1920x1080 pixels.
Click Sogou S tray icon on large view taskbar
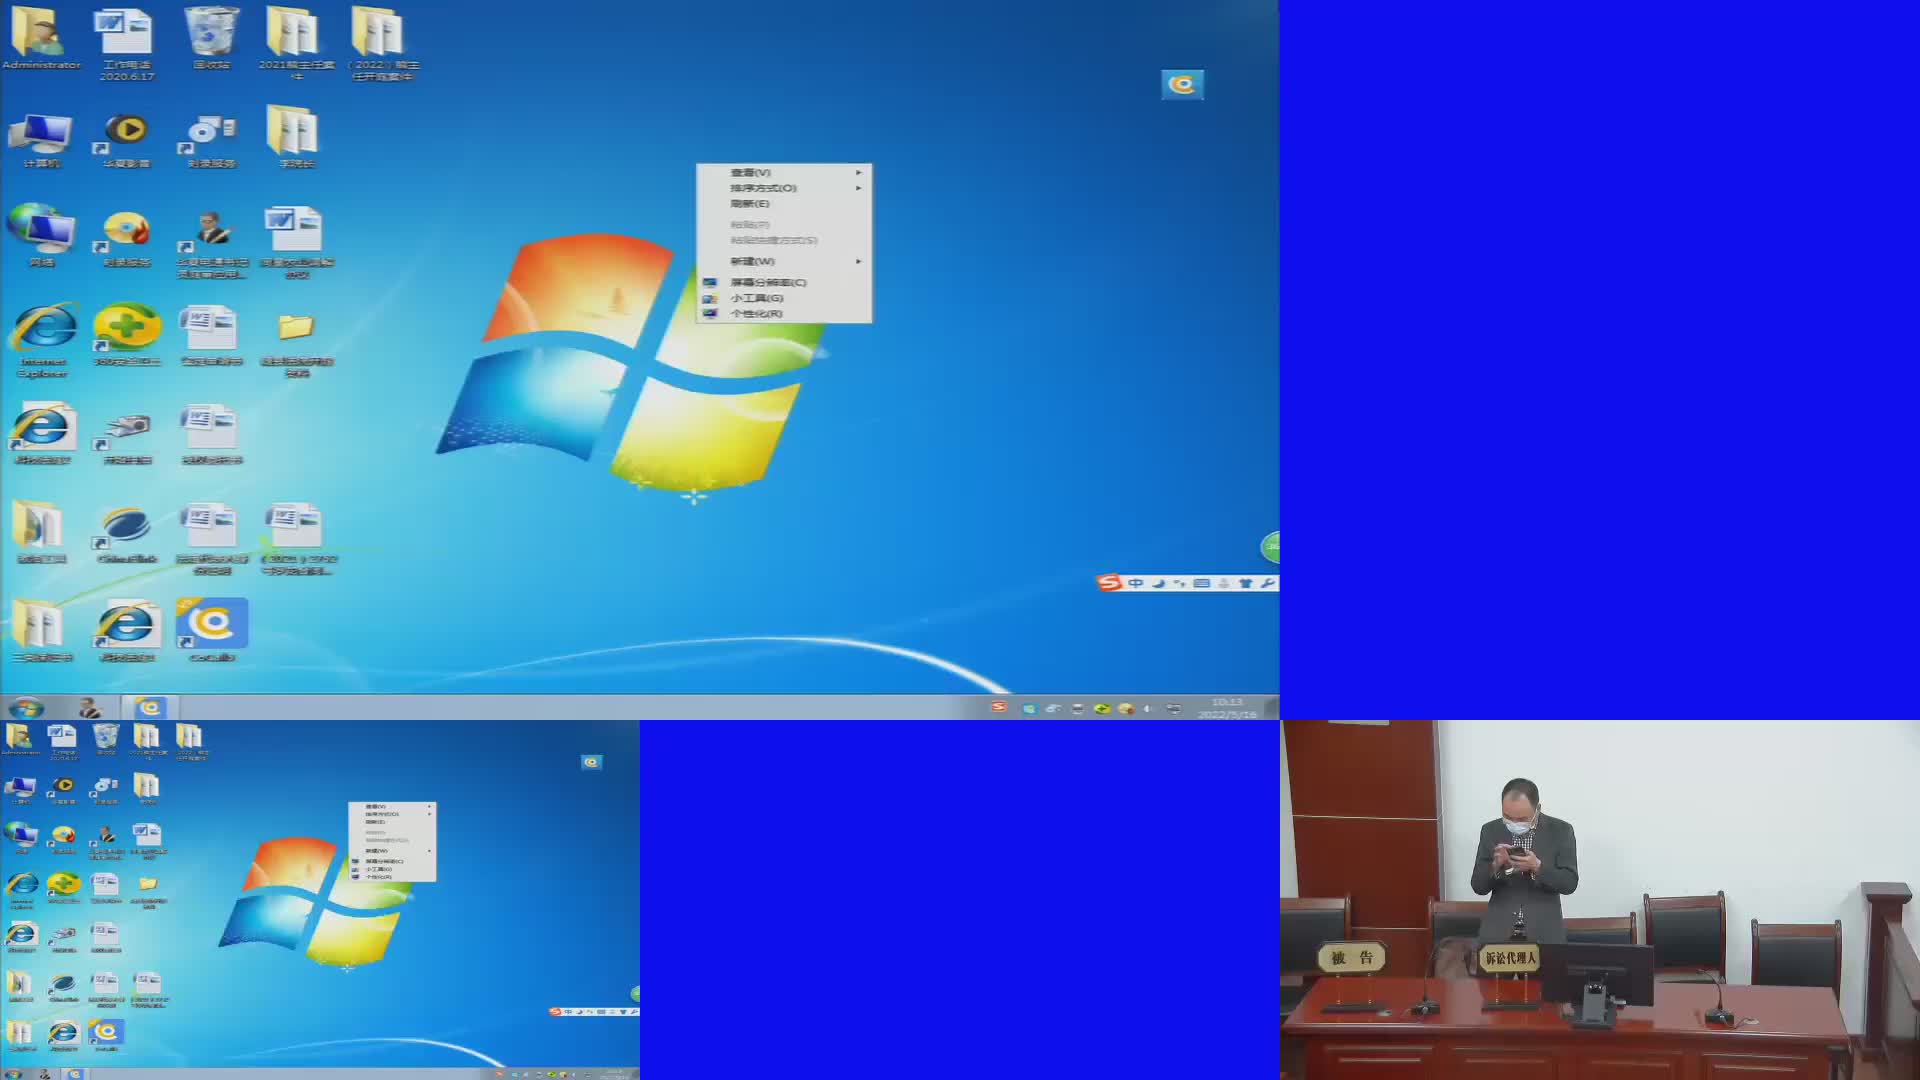pyautogui.click(x=998, y=707)
